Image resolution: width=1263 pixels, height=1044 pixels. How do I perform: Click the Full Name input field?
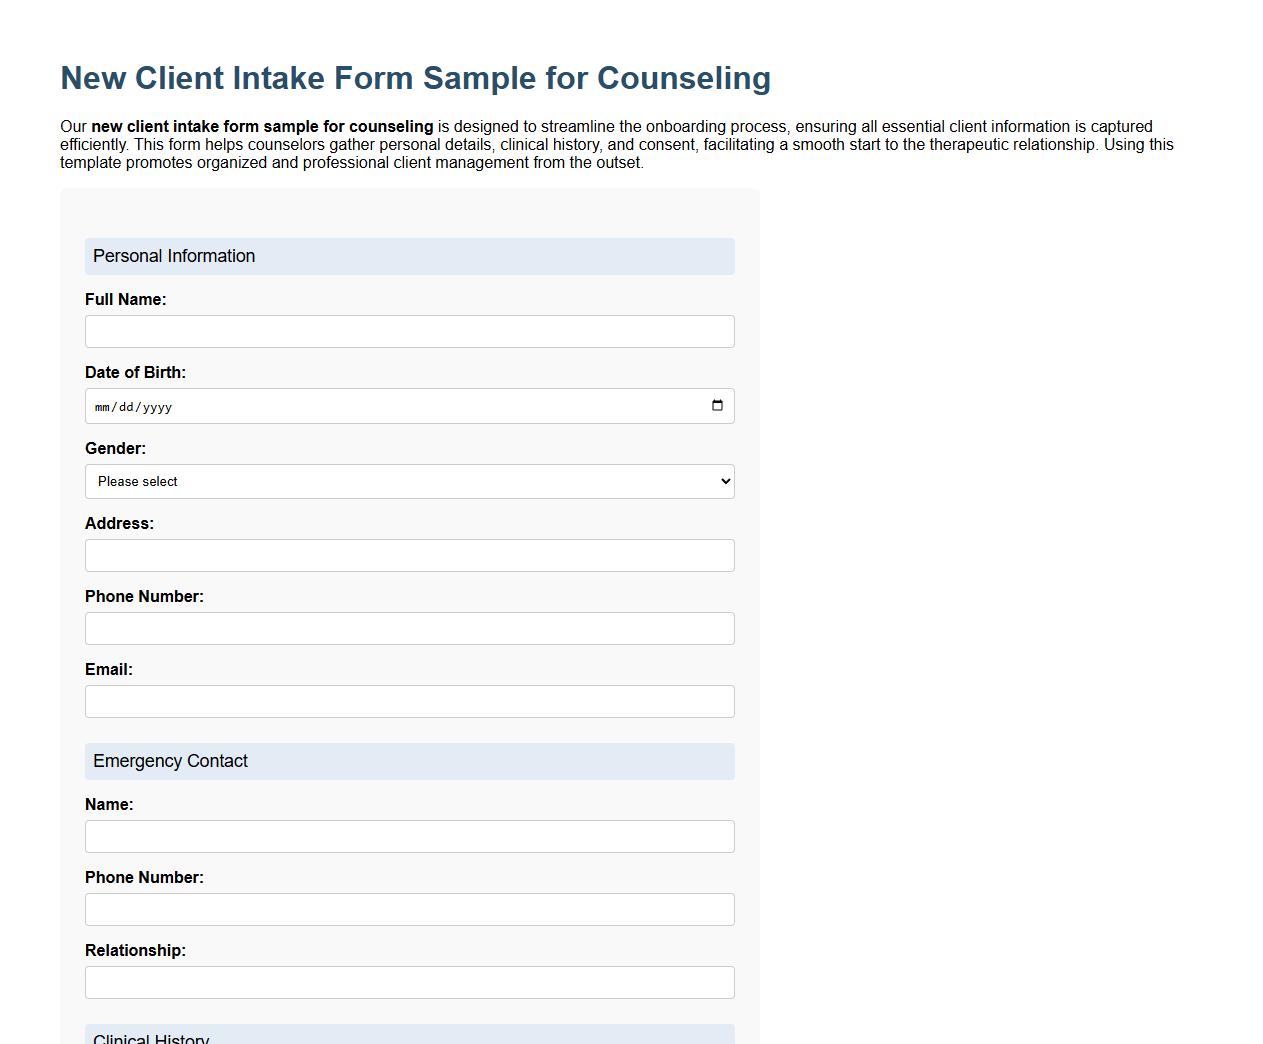(410, 331)
